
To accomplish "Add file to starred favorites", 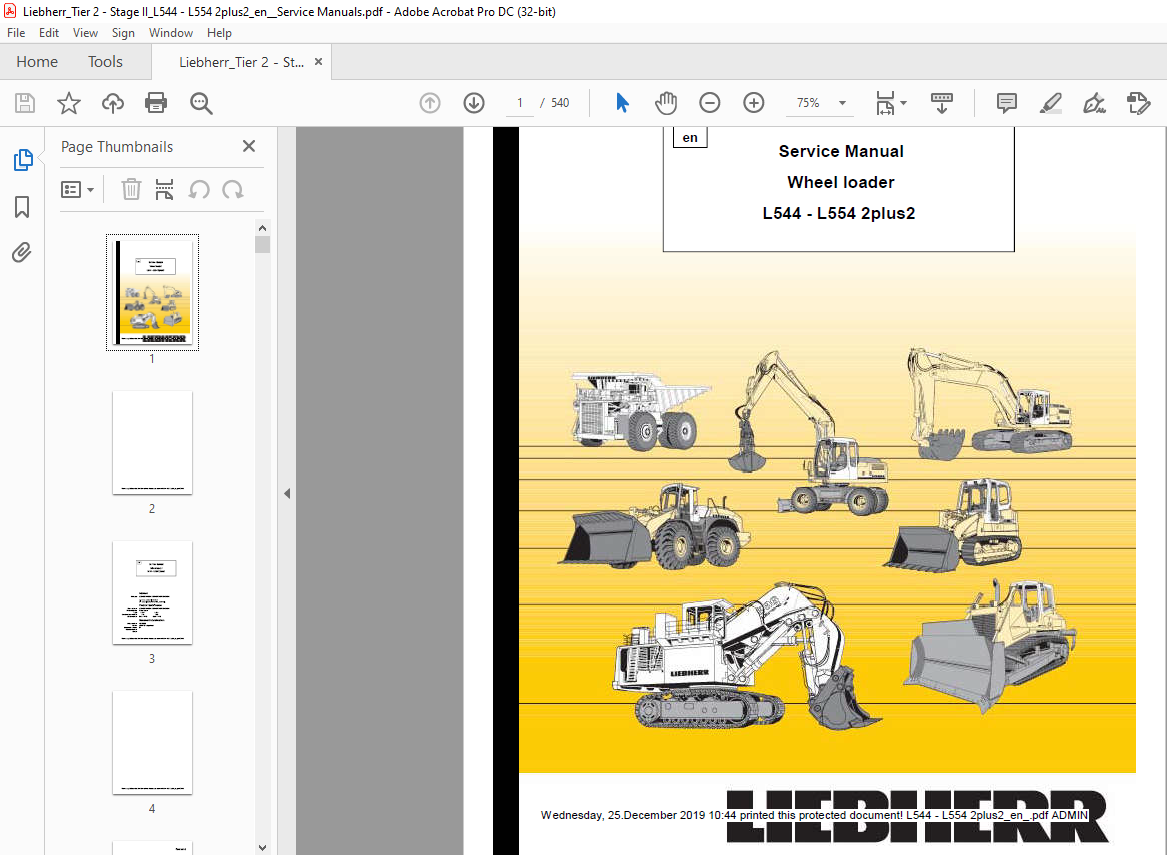I will coord(68,103).
